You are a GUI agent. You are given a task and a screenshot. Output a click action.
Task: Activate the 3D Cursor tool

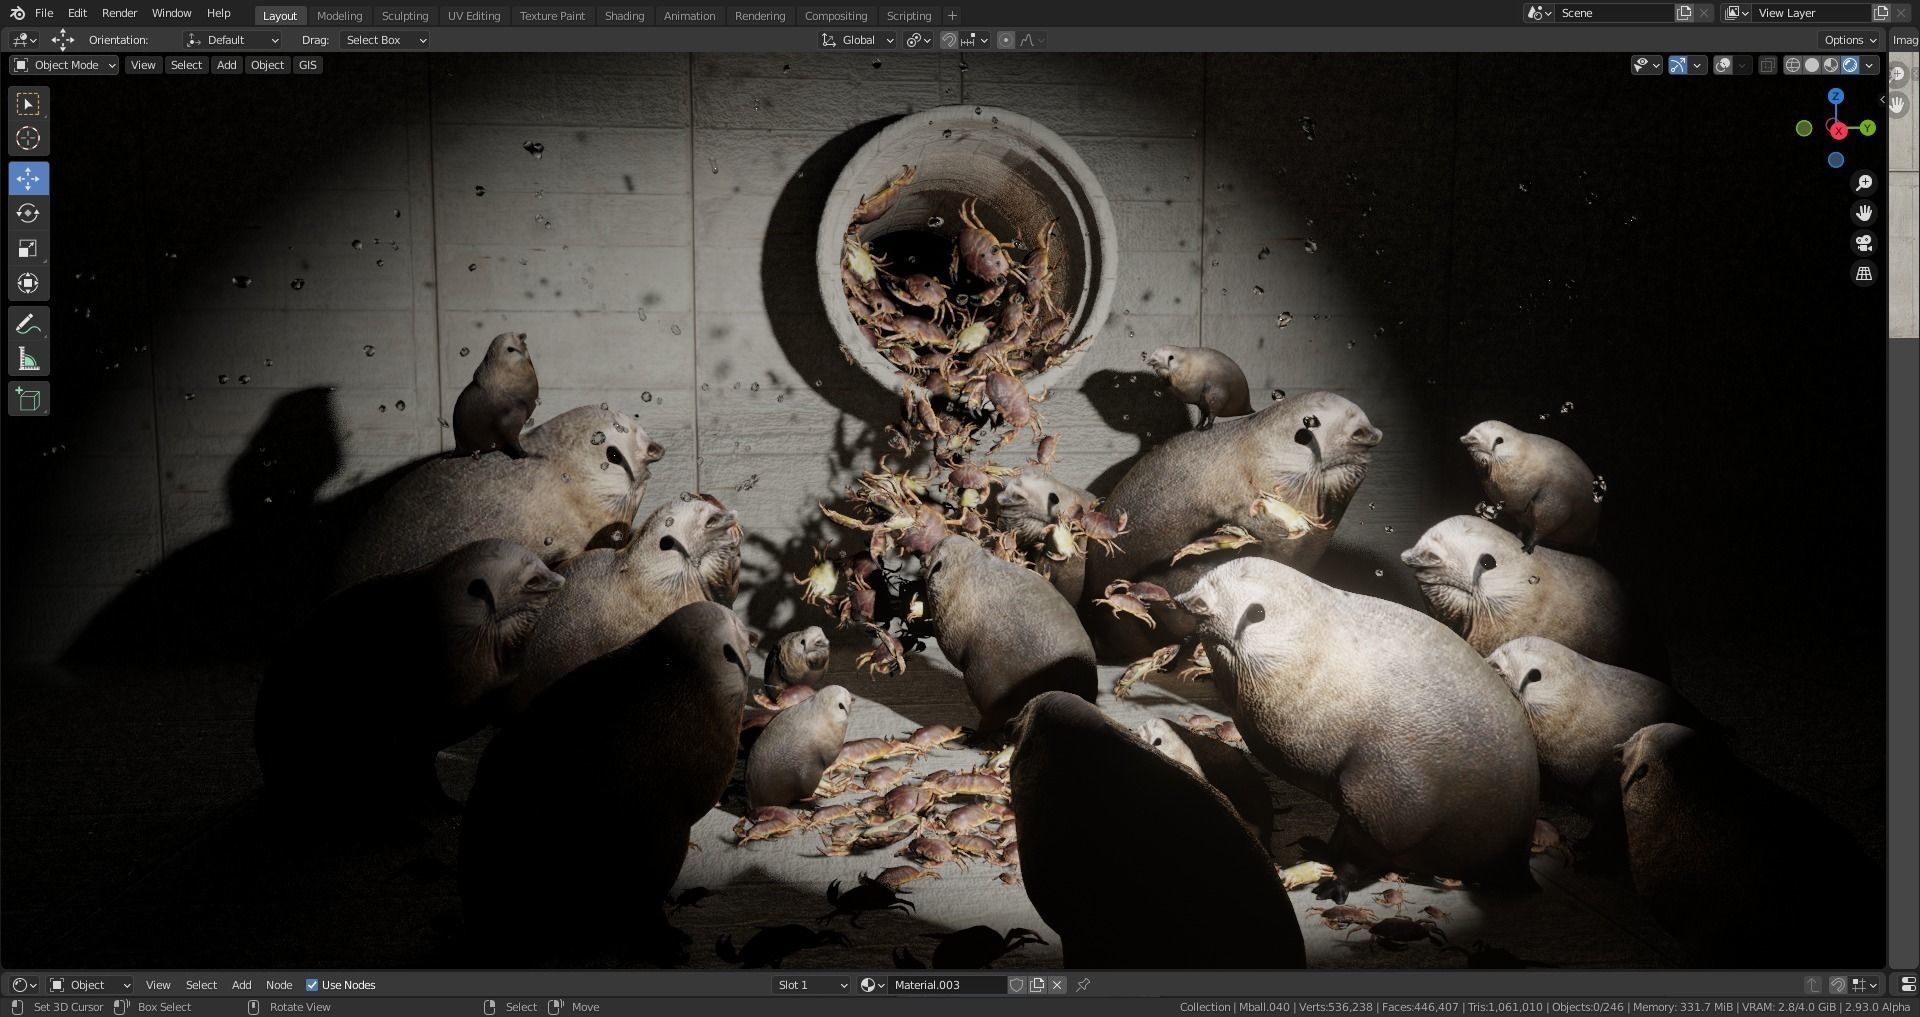(28, 138)
